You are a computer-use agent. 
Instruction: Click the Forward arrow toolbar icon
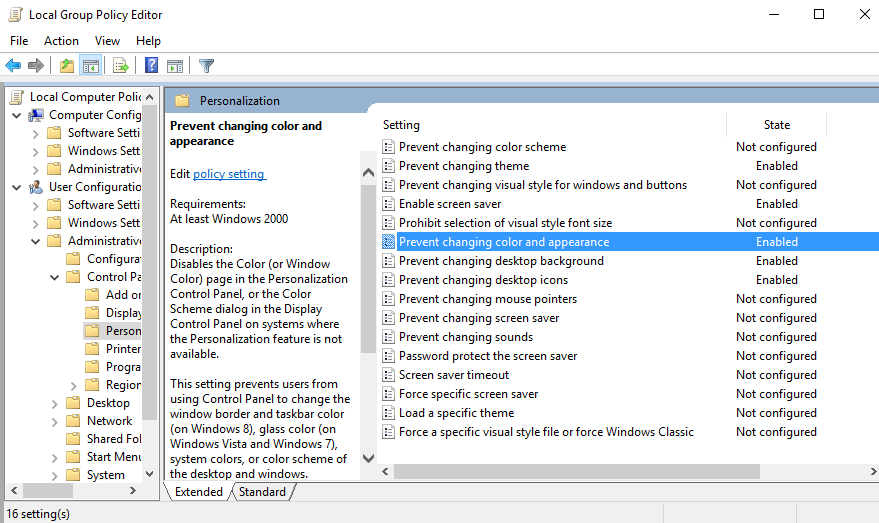coord(36,66)
